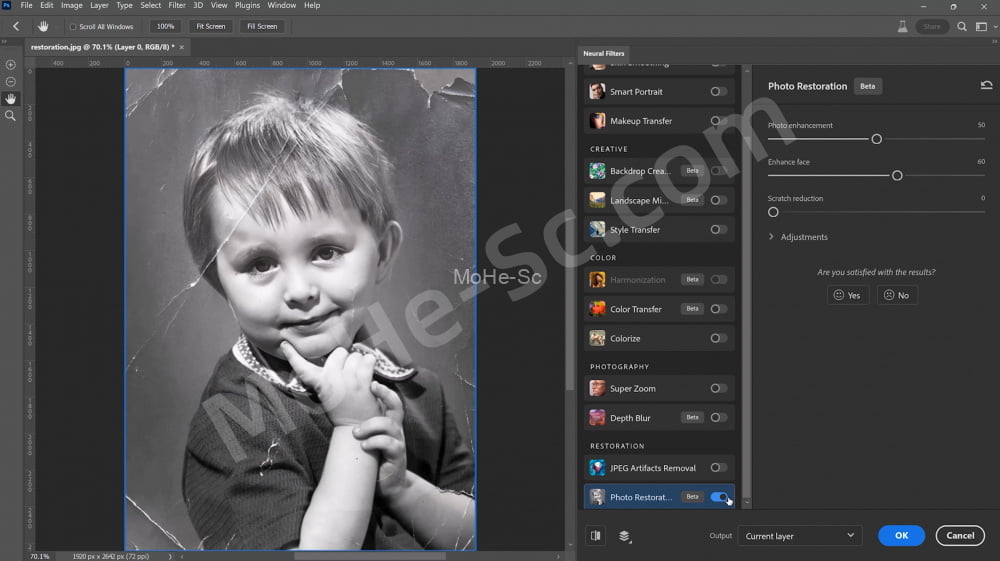Viewport: 1000px width, 561px height.
Task: Open the Plugins menu
Action: 247,5
